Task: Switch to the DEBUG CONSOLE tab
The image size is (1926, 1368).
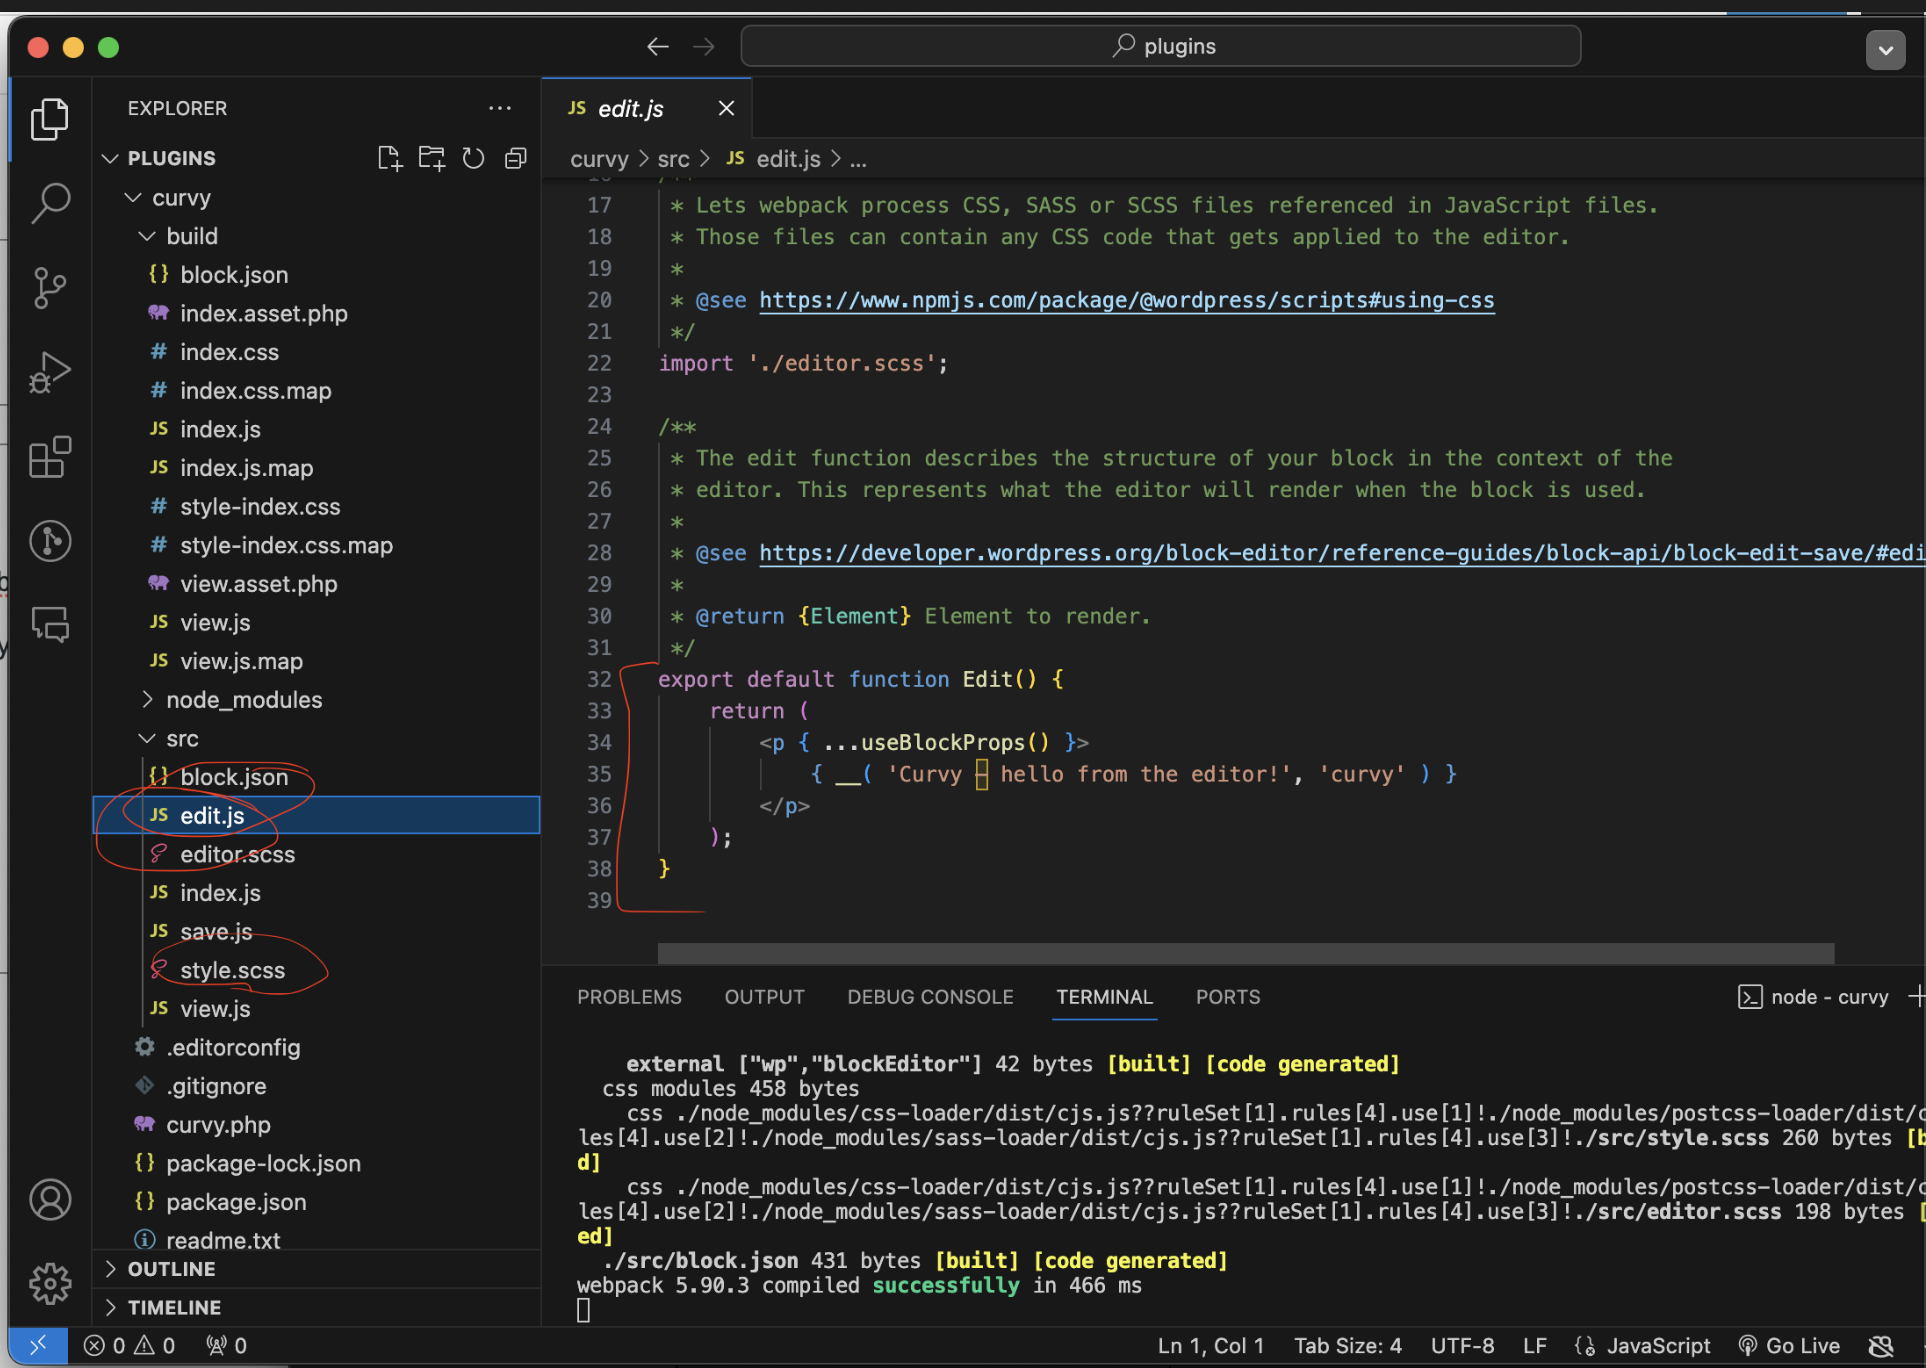Action: [x=930, y=997]
